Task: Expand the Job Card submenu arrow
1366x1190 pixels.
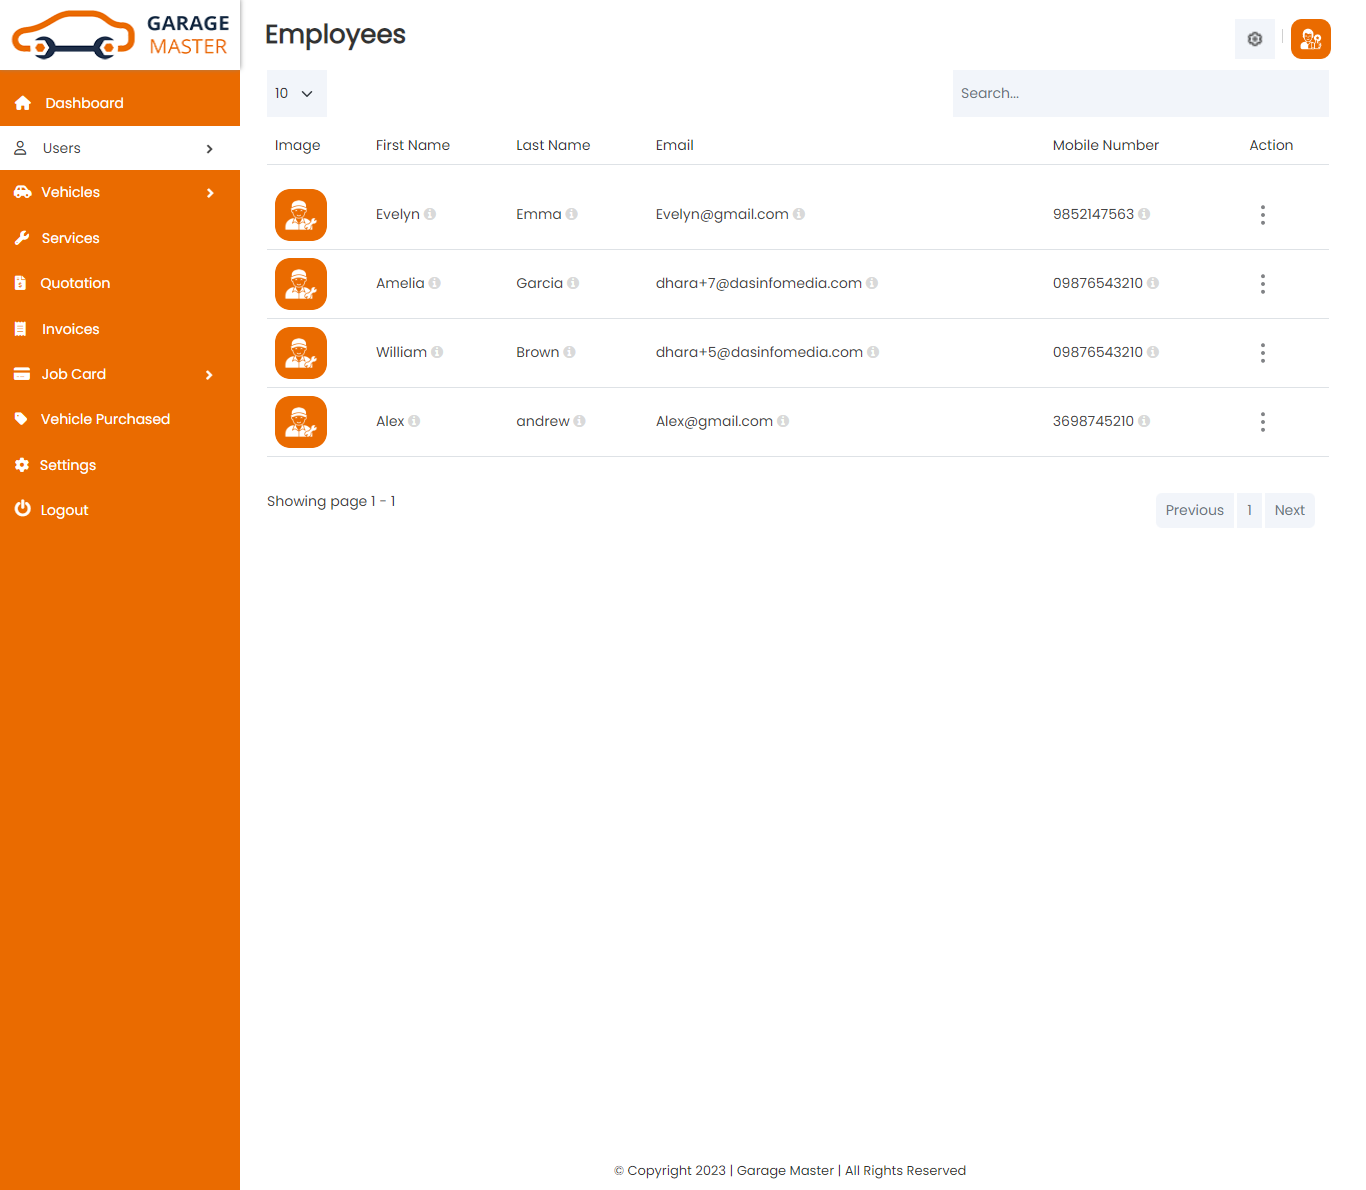Action: (209, 375)
